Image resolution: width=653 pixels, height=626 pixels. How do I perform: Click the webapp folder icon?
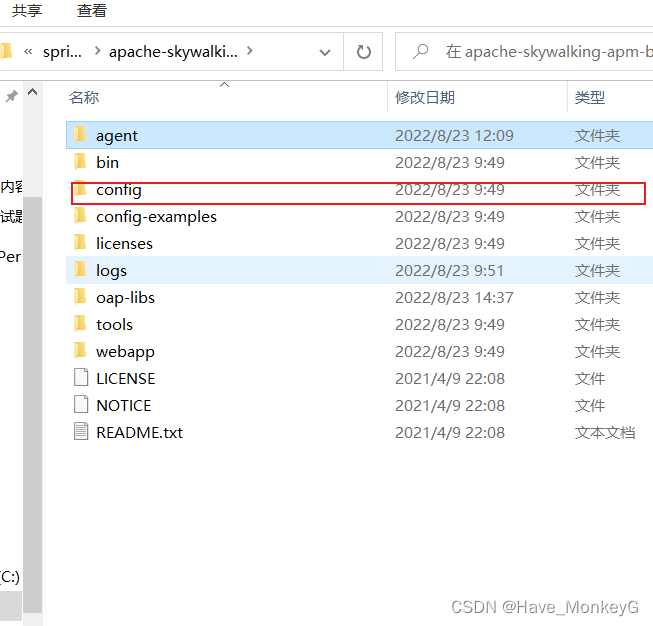point(80,351)
